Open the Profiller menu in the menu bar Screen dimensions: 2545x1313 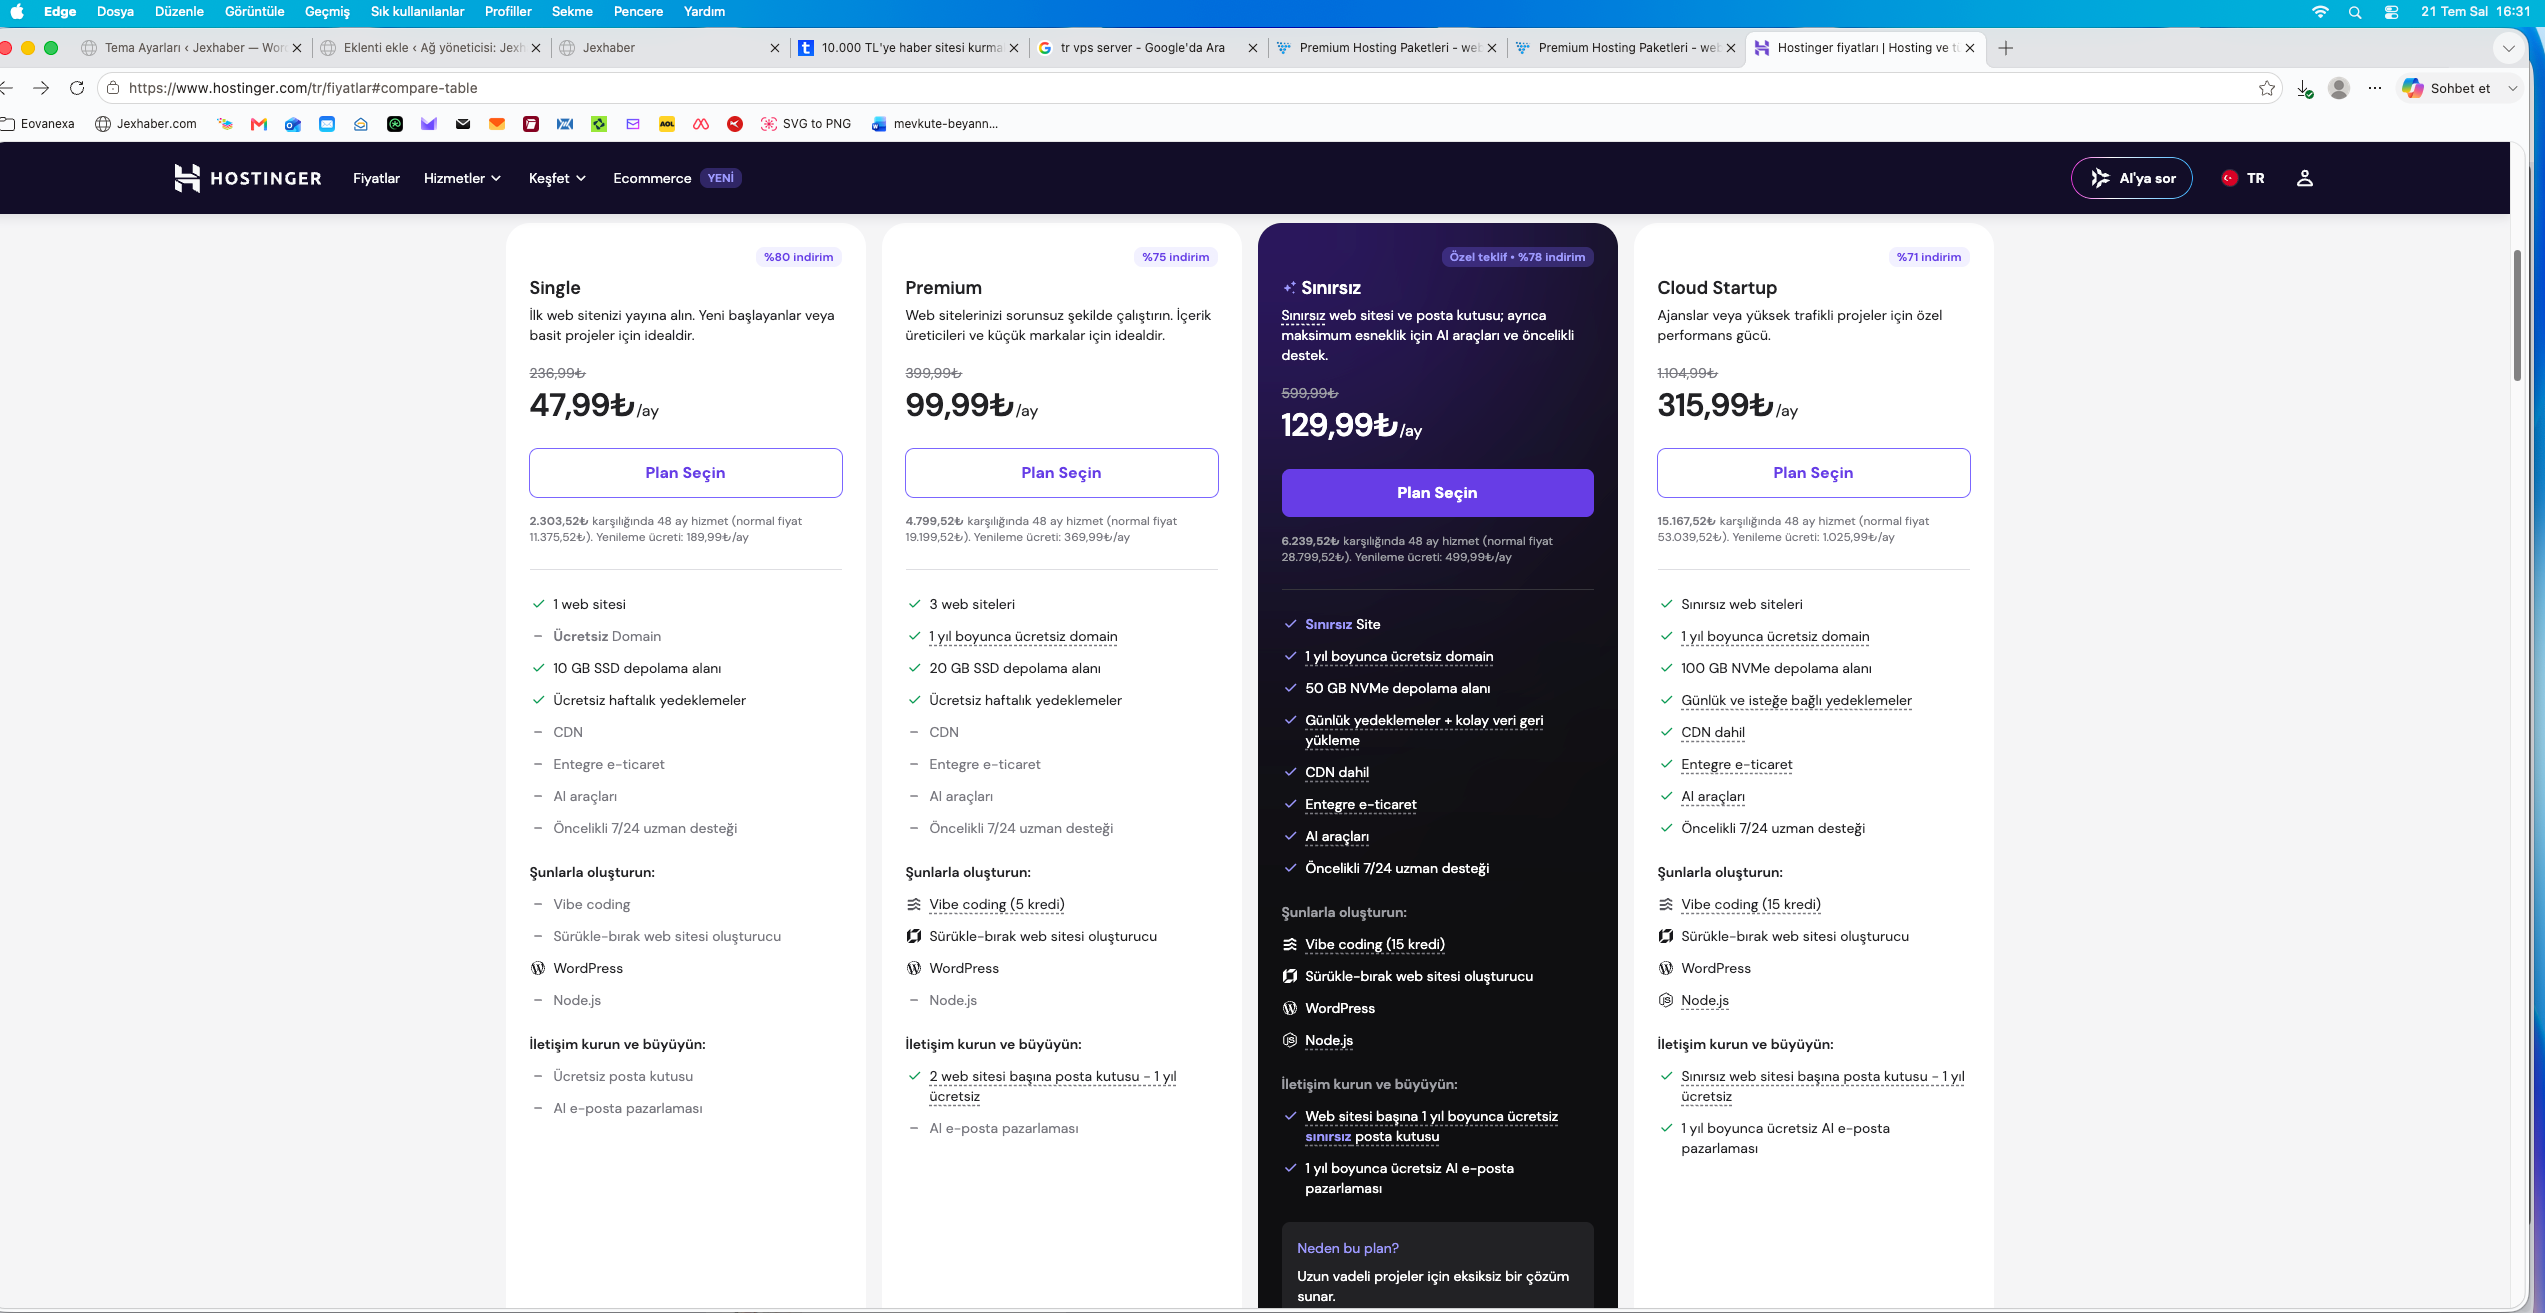point(508,12)
